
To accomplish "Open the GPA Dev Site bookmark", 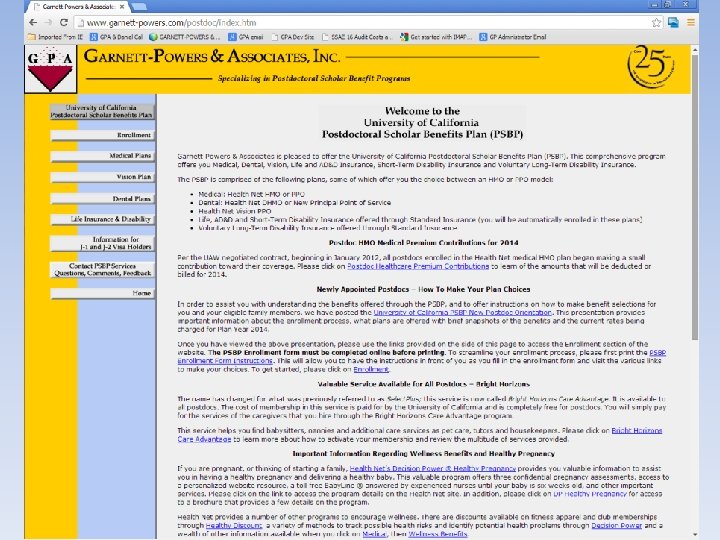I will [x=293, y=37].
